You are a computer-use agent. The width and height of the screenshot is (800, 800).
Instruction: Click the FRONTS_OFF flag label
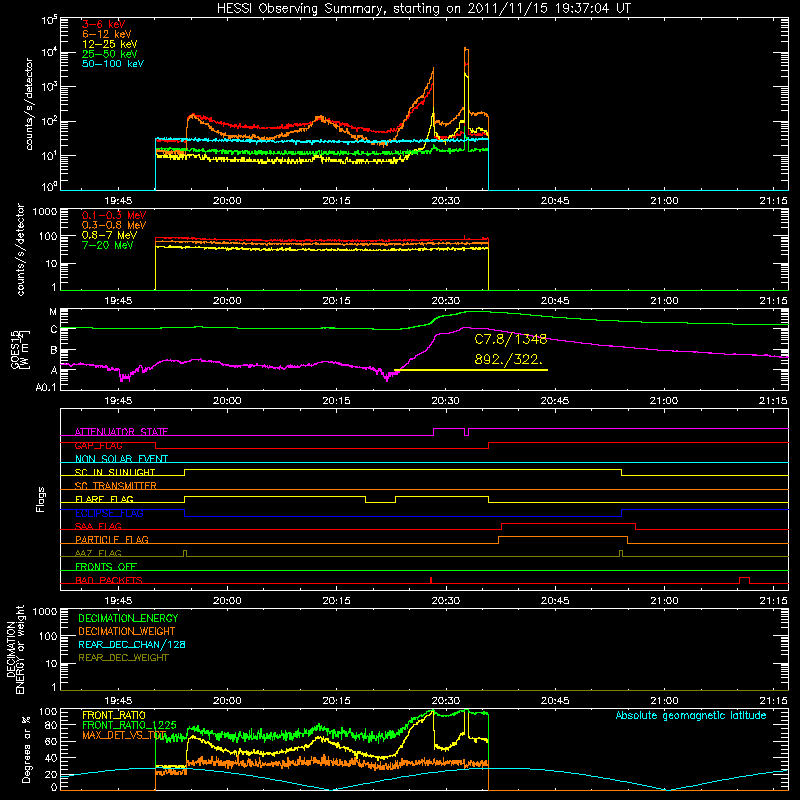point(106,567)
